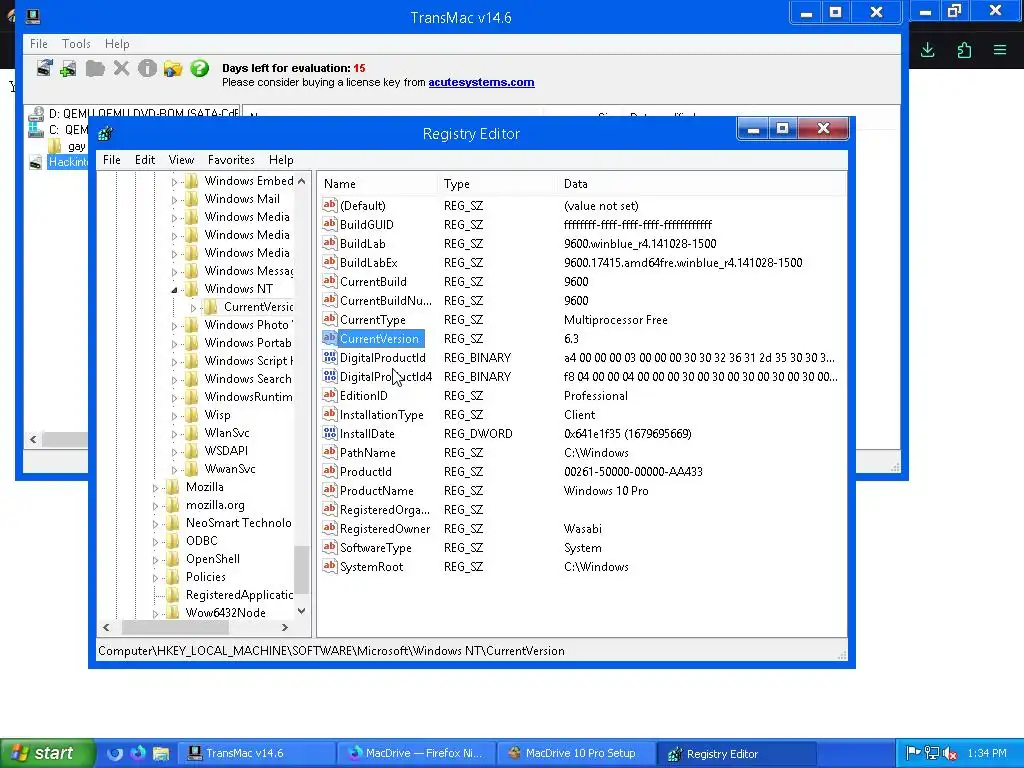
Task: Click the Registry Editor title bar icon
Action: click(x=105, y=133)
